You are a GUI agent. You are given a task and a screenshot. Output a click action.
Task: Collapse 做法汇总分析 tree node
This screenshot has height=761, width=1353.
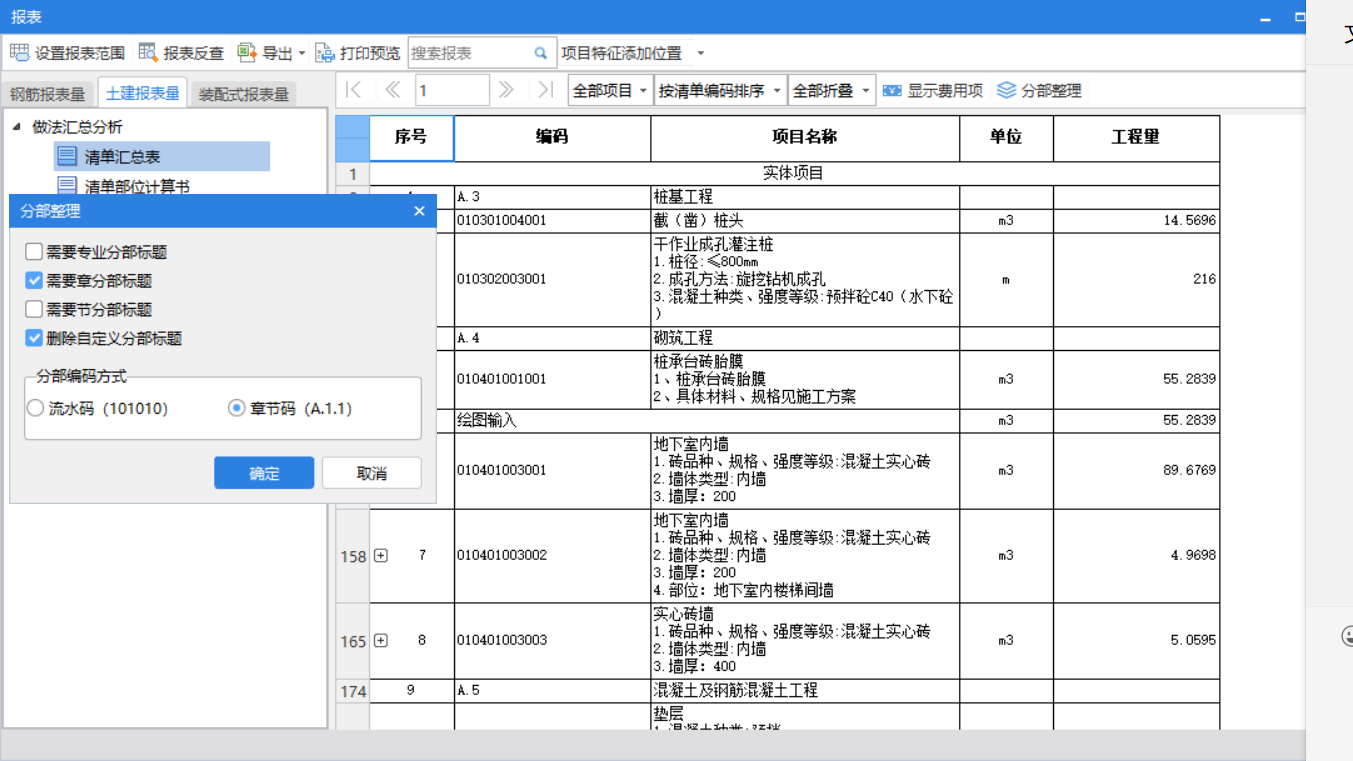point(17,127)
